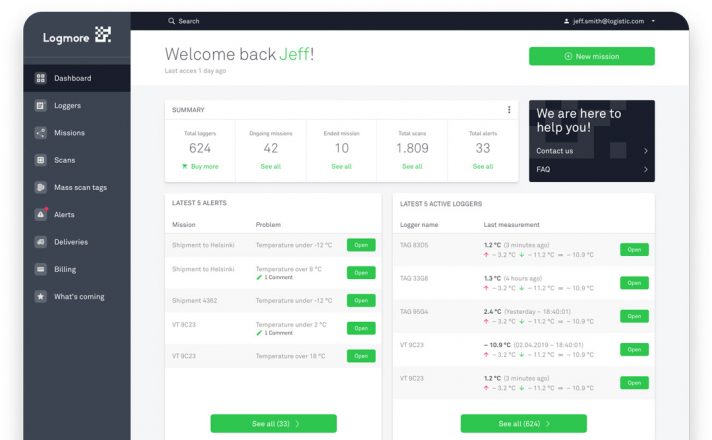Open alert Temperature over 8 °C
This screenshot has height=440, width=712.
tap(361, 272)
